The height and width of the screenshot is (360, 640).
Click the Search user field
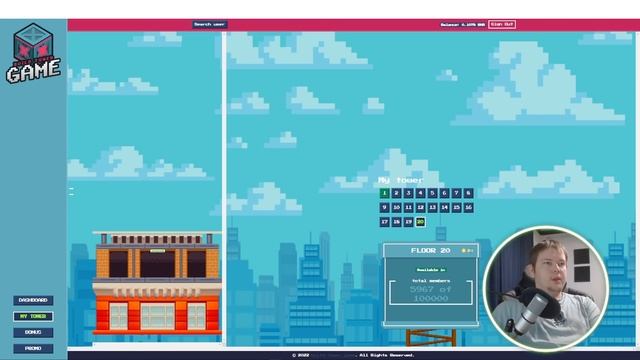tap(210, 24)
